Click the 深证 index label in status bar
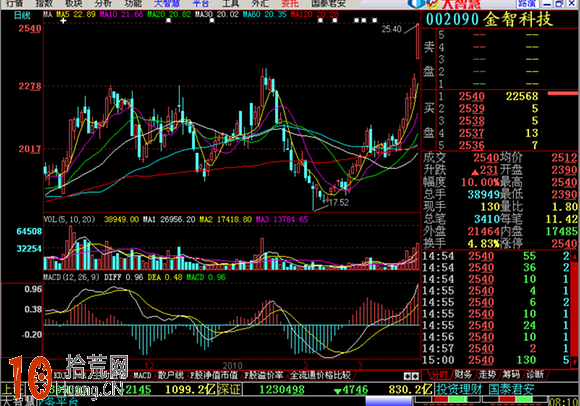580x406 pixels. tap(229, 389)
